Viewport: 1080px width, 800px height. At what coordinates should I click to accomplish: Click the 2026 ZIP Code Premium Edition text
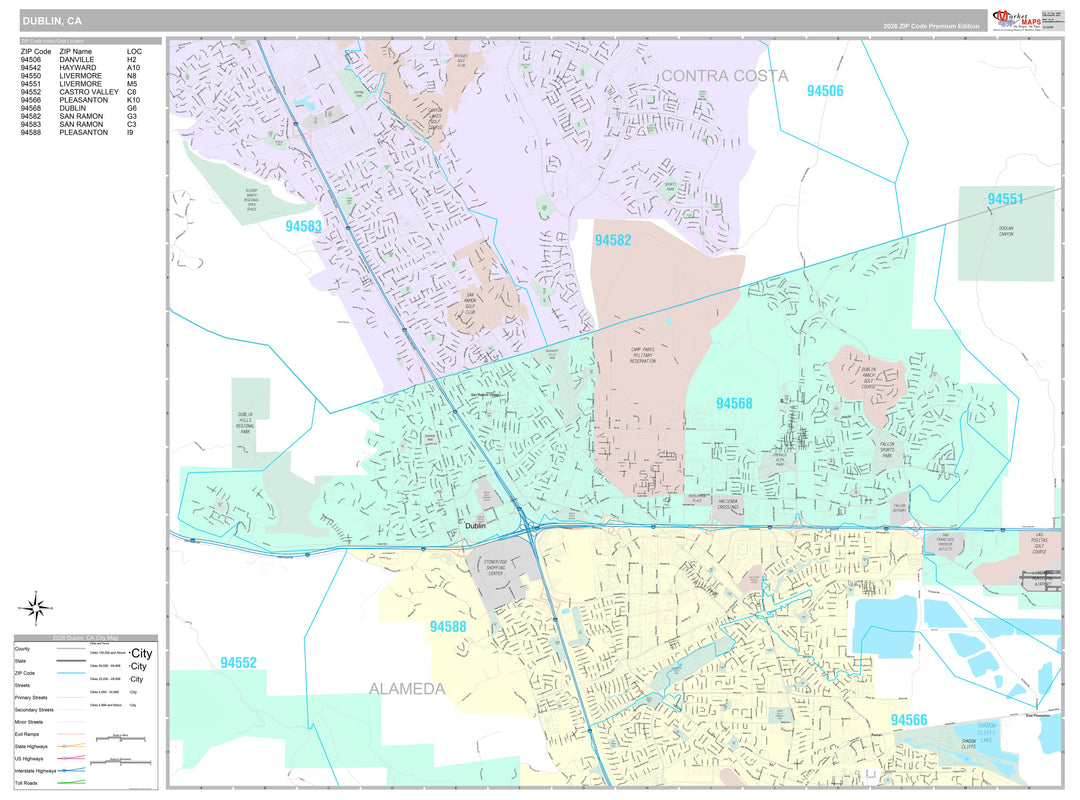[931, 26]
